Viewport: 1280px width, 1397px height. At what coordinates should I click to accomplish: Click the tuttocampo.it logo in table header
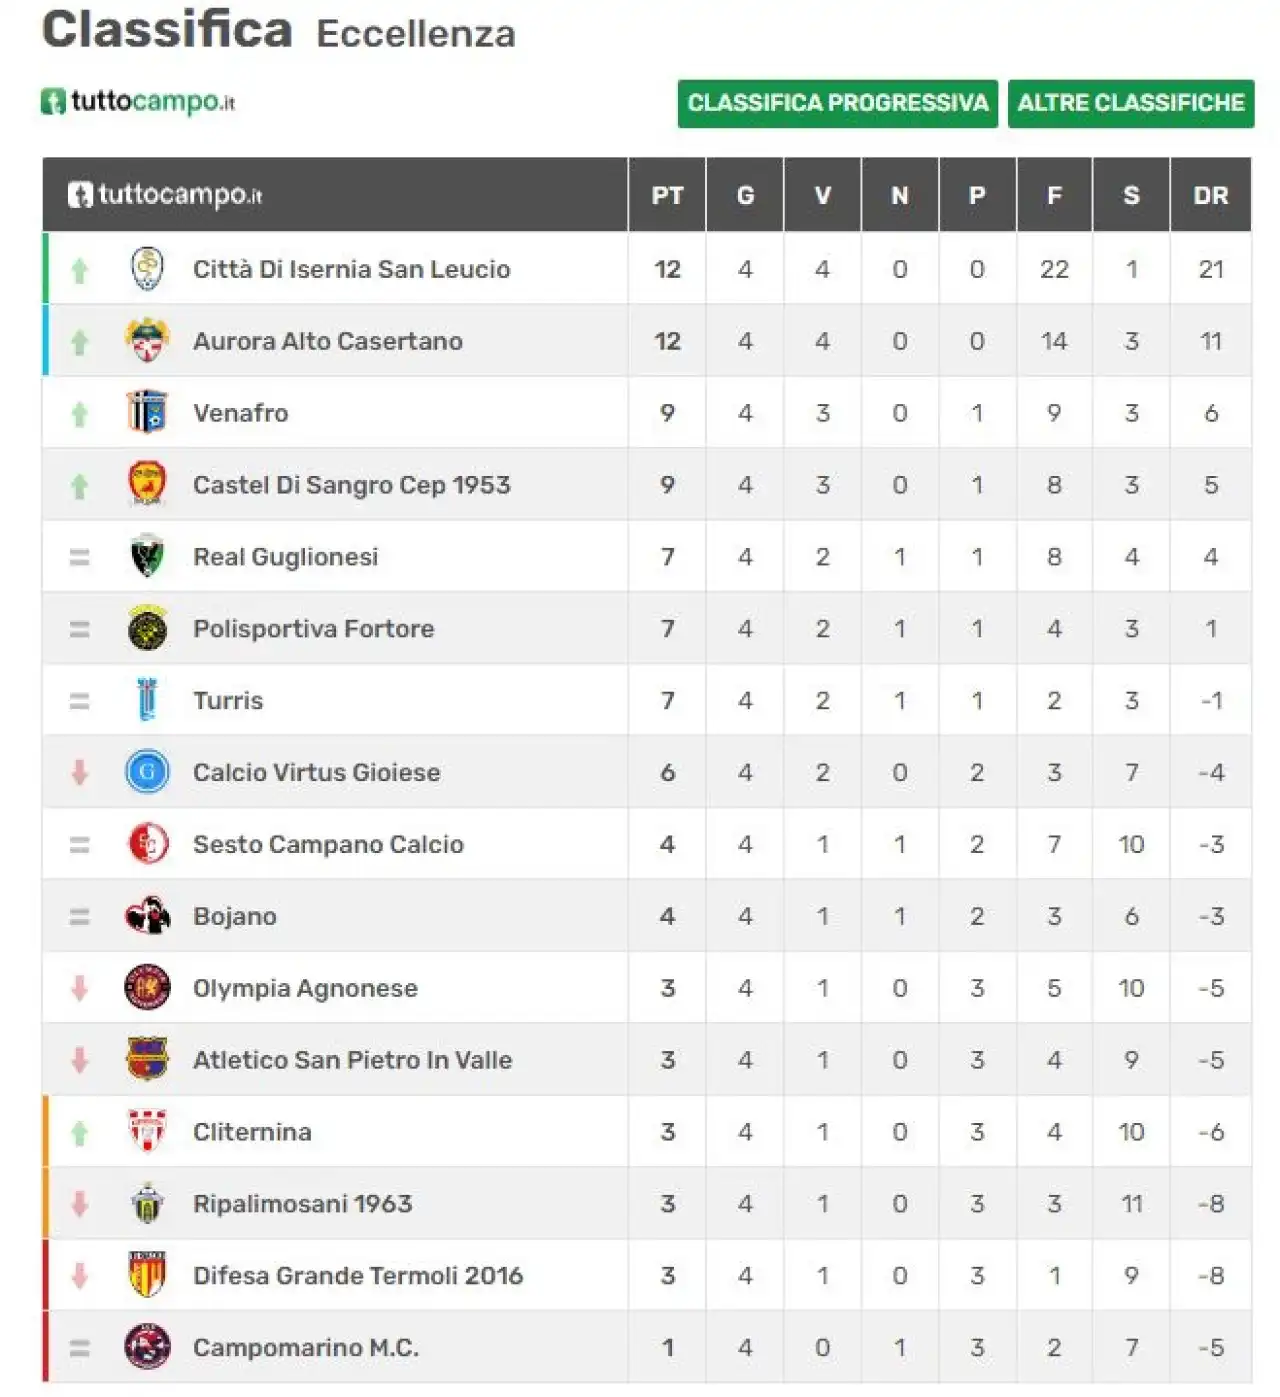coord(165,195)
